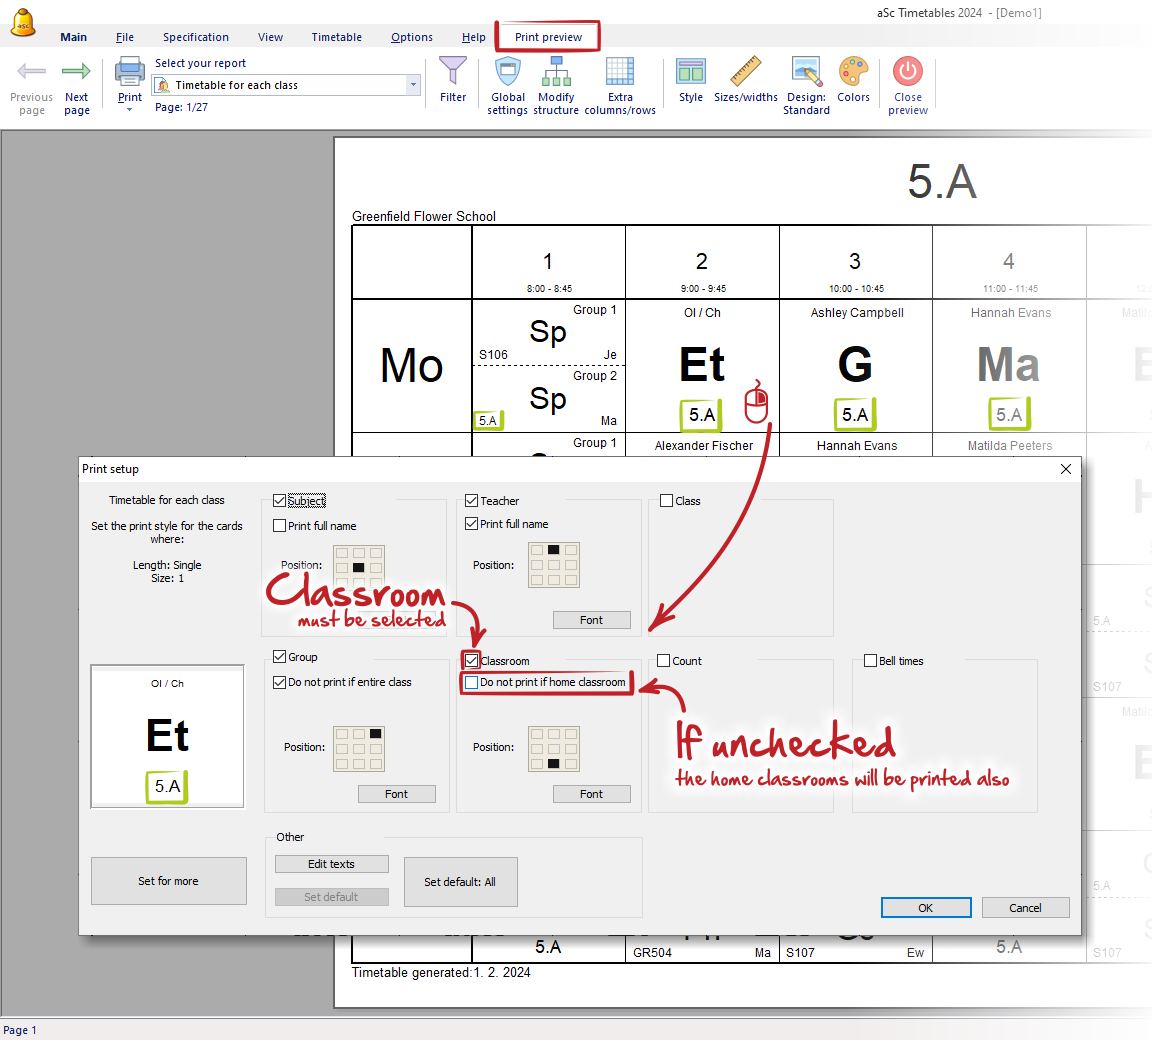Image resolution: width=1152 pixels, height=1040 pixels.
Task: Click the G card in Monday period 3
Action: 856,366
